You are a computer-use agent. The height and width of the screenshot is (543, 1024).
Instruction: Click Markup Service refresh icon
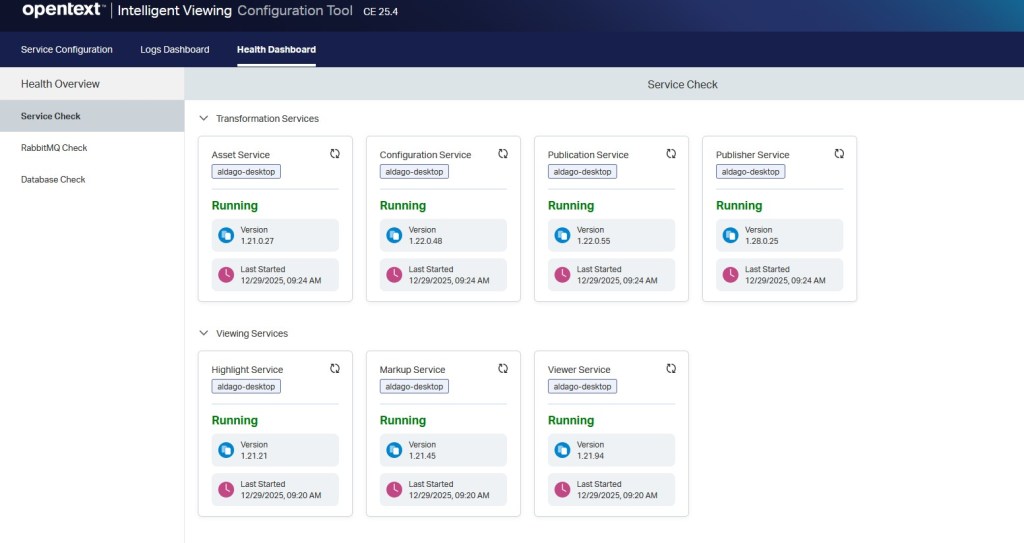[x=503, y=369]
